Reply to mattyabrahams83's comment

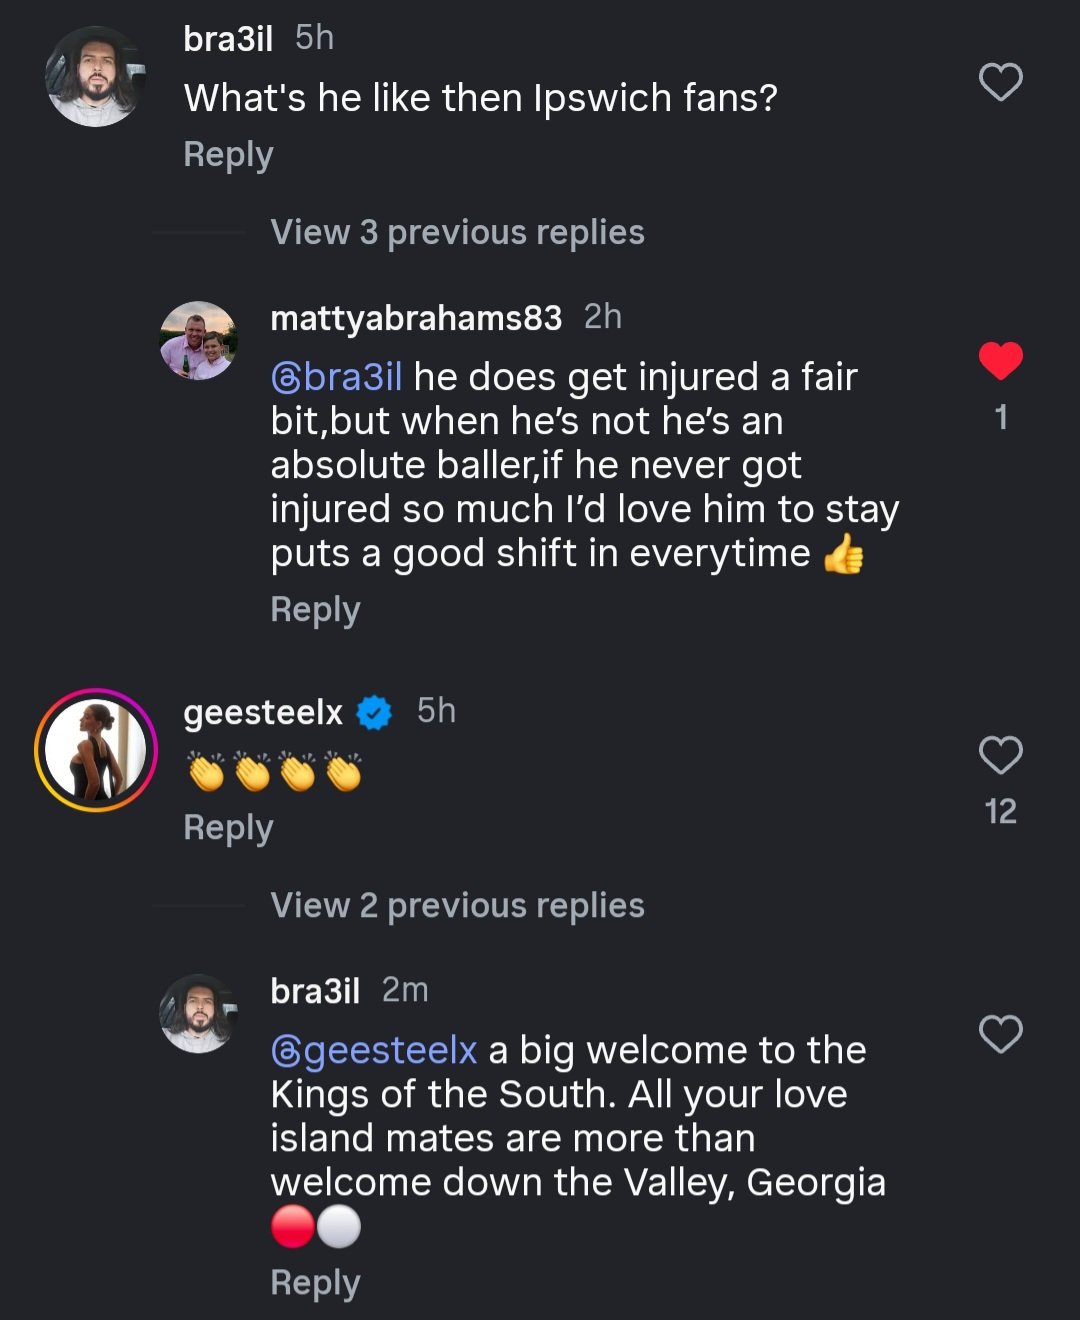point(315,610)
